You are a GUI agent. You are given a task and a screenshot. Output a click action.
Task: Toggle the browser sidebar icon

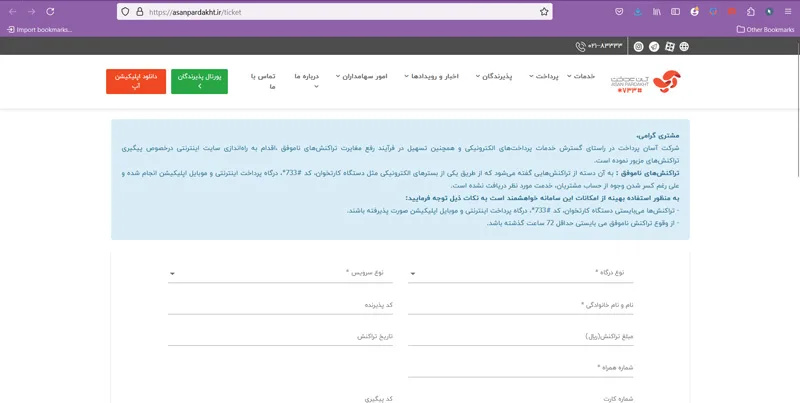676,12
